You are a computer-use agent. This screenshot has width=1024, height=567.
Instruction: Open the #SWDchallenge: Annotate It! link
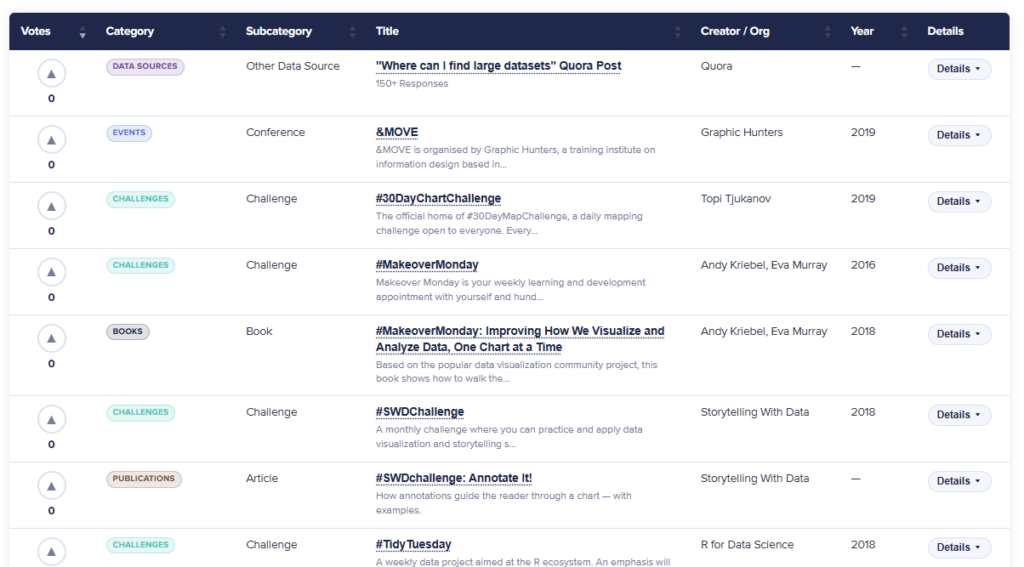(454, 478)
